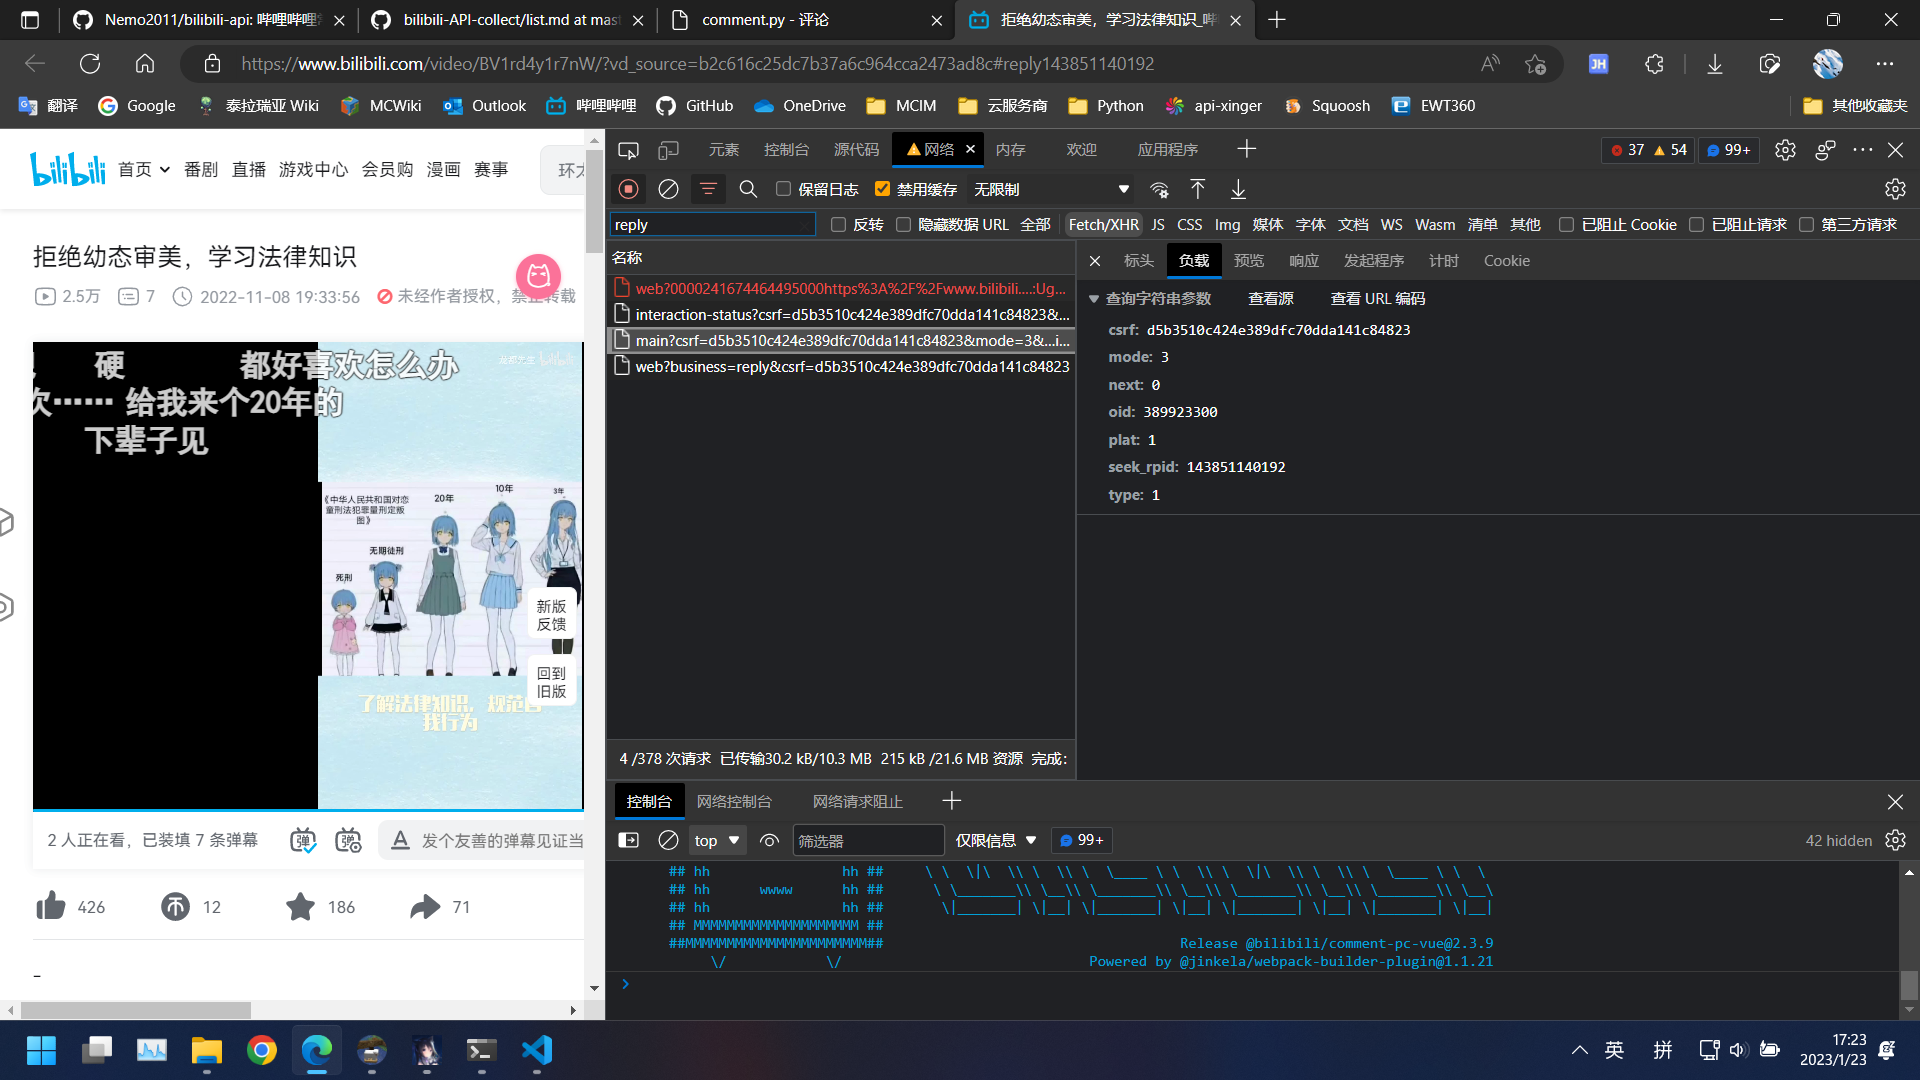Import HAR file using upload arrow icon
This screenshot has width=1920, height=1080.
pos(1197,189)
